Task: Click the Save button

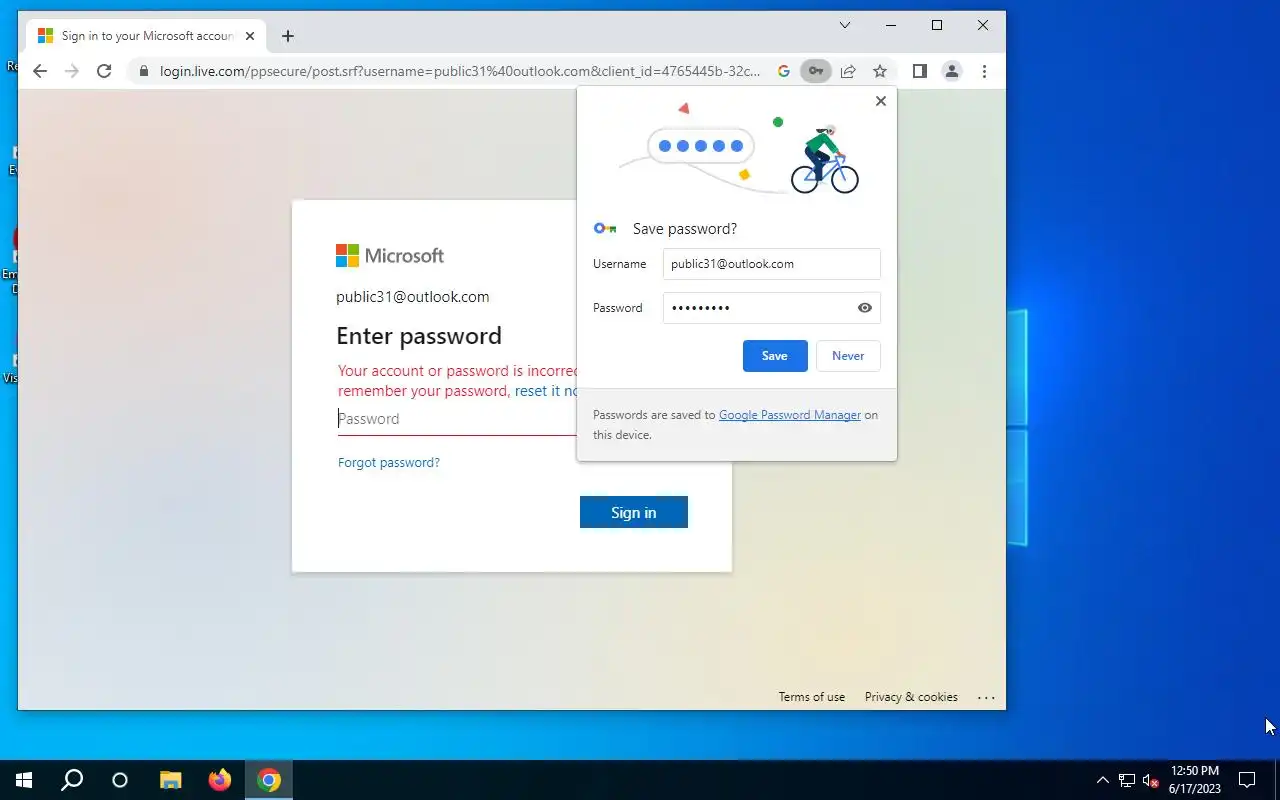Action: [775, 356]
